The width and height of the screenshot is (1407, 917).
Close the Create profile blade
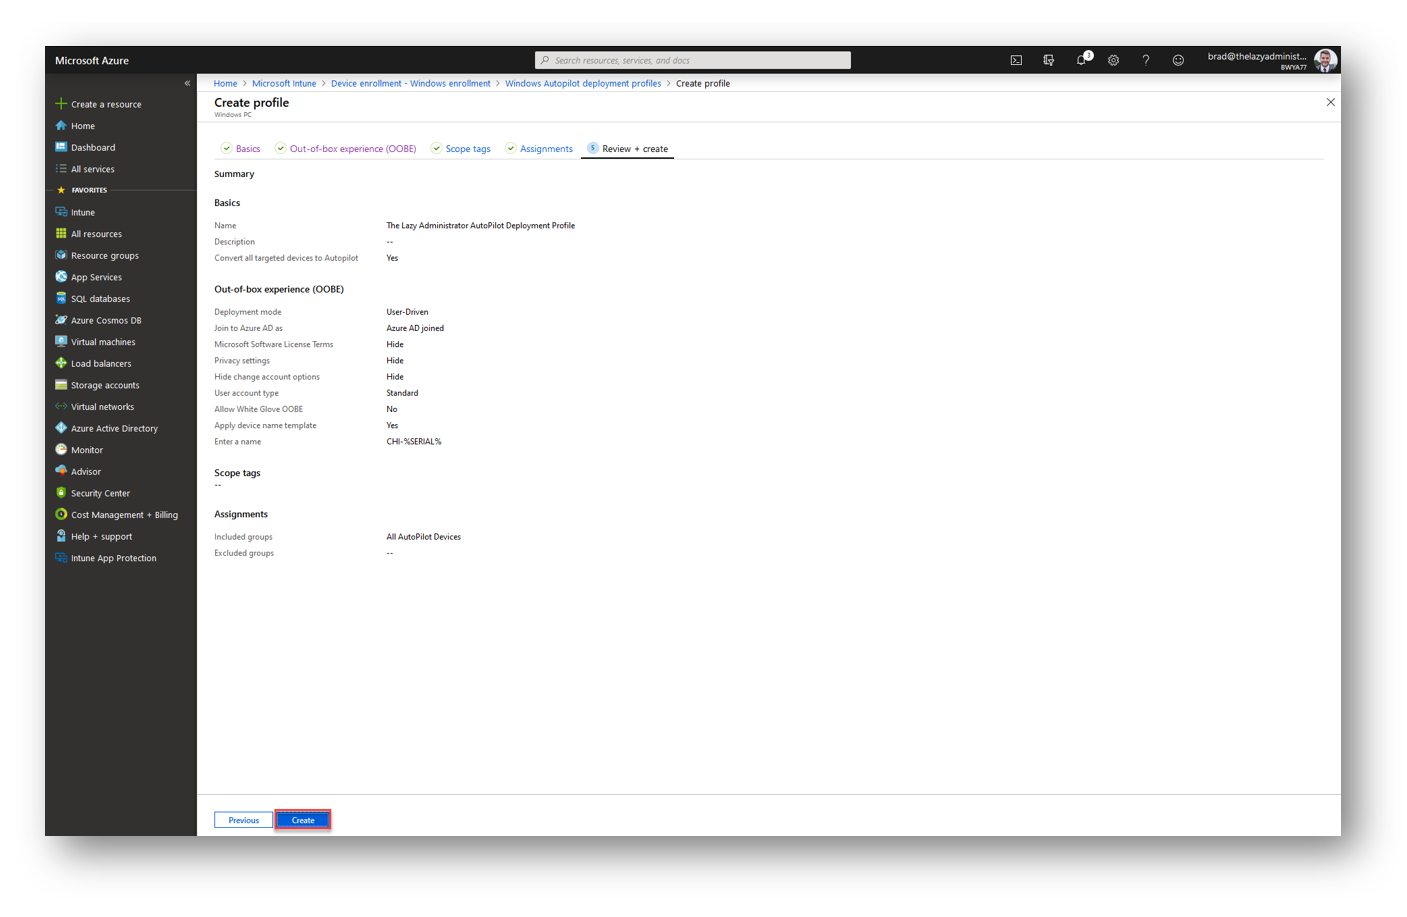click(x=1330, y=102)
